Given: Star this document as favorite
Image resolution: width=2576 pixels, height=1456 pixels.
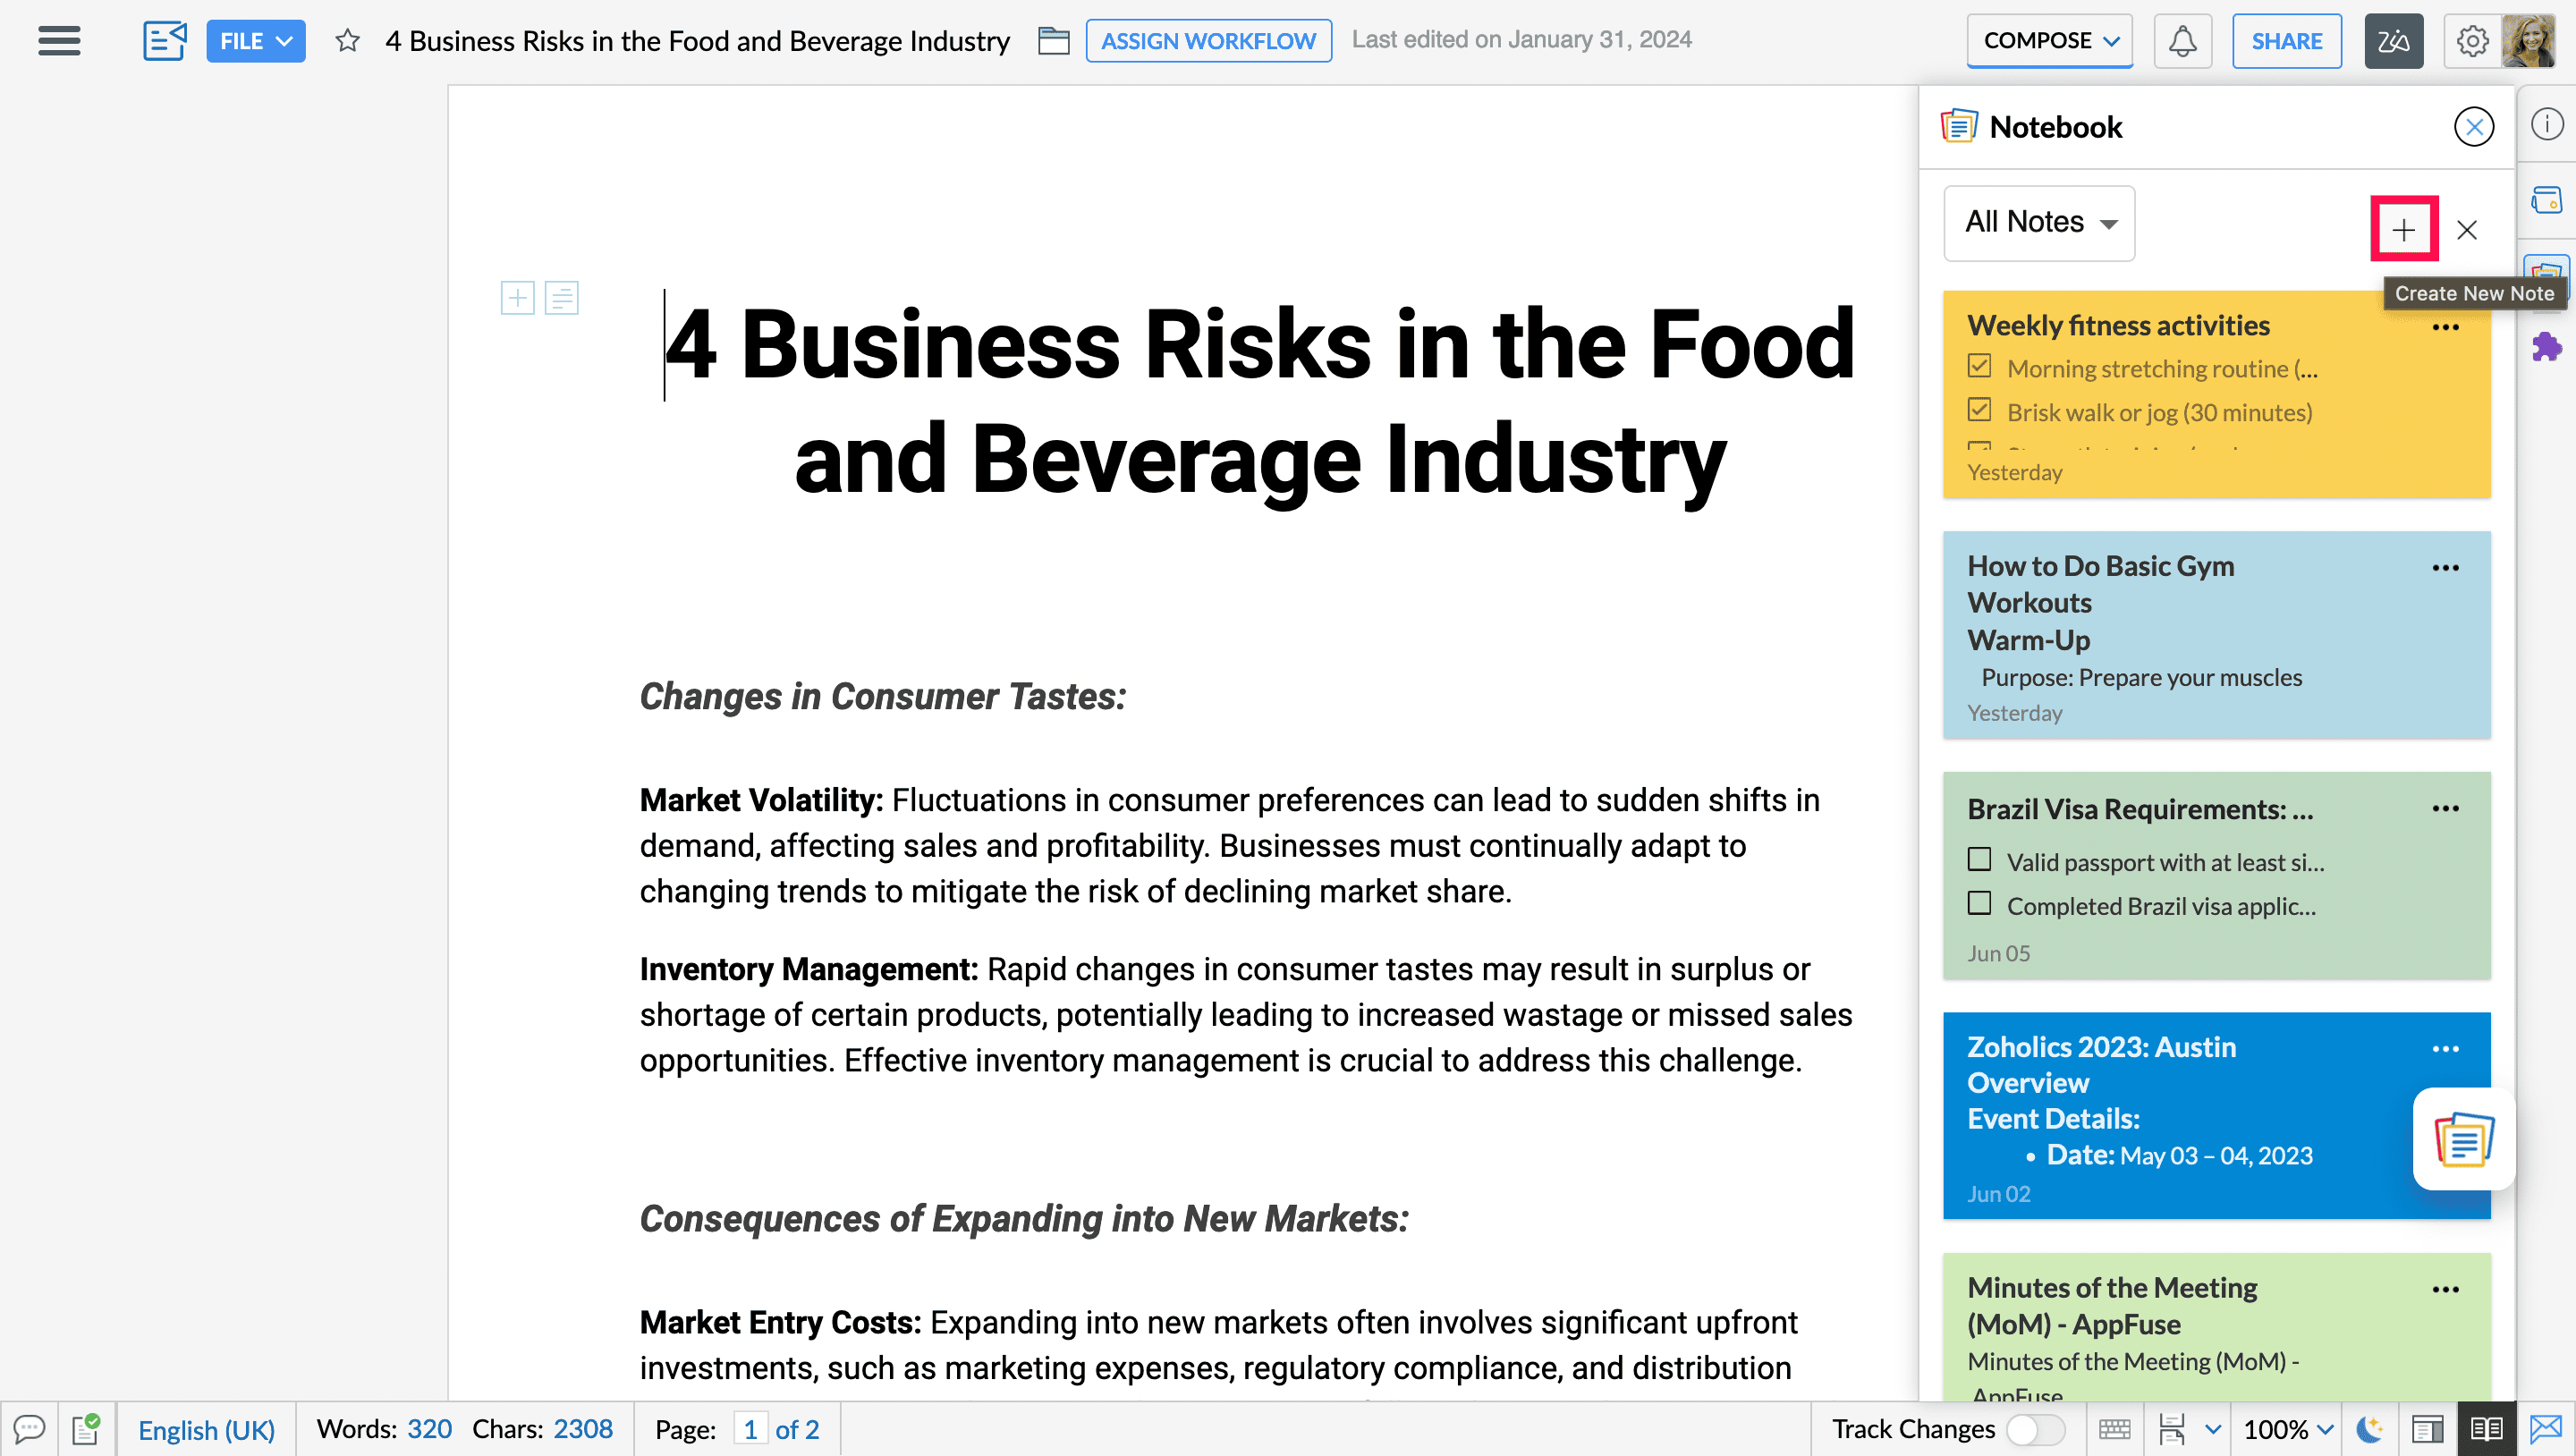Looking at the screenshot, I should (x=347, y=41).
